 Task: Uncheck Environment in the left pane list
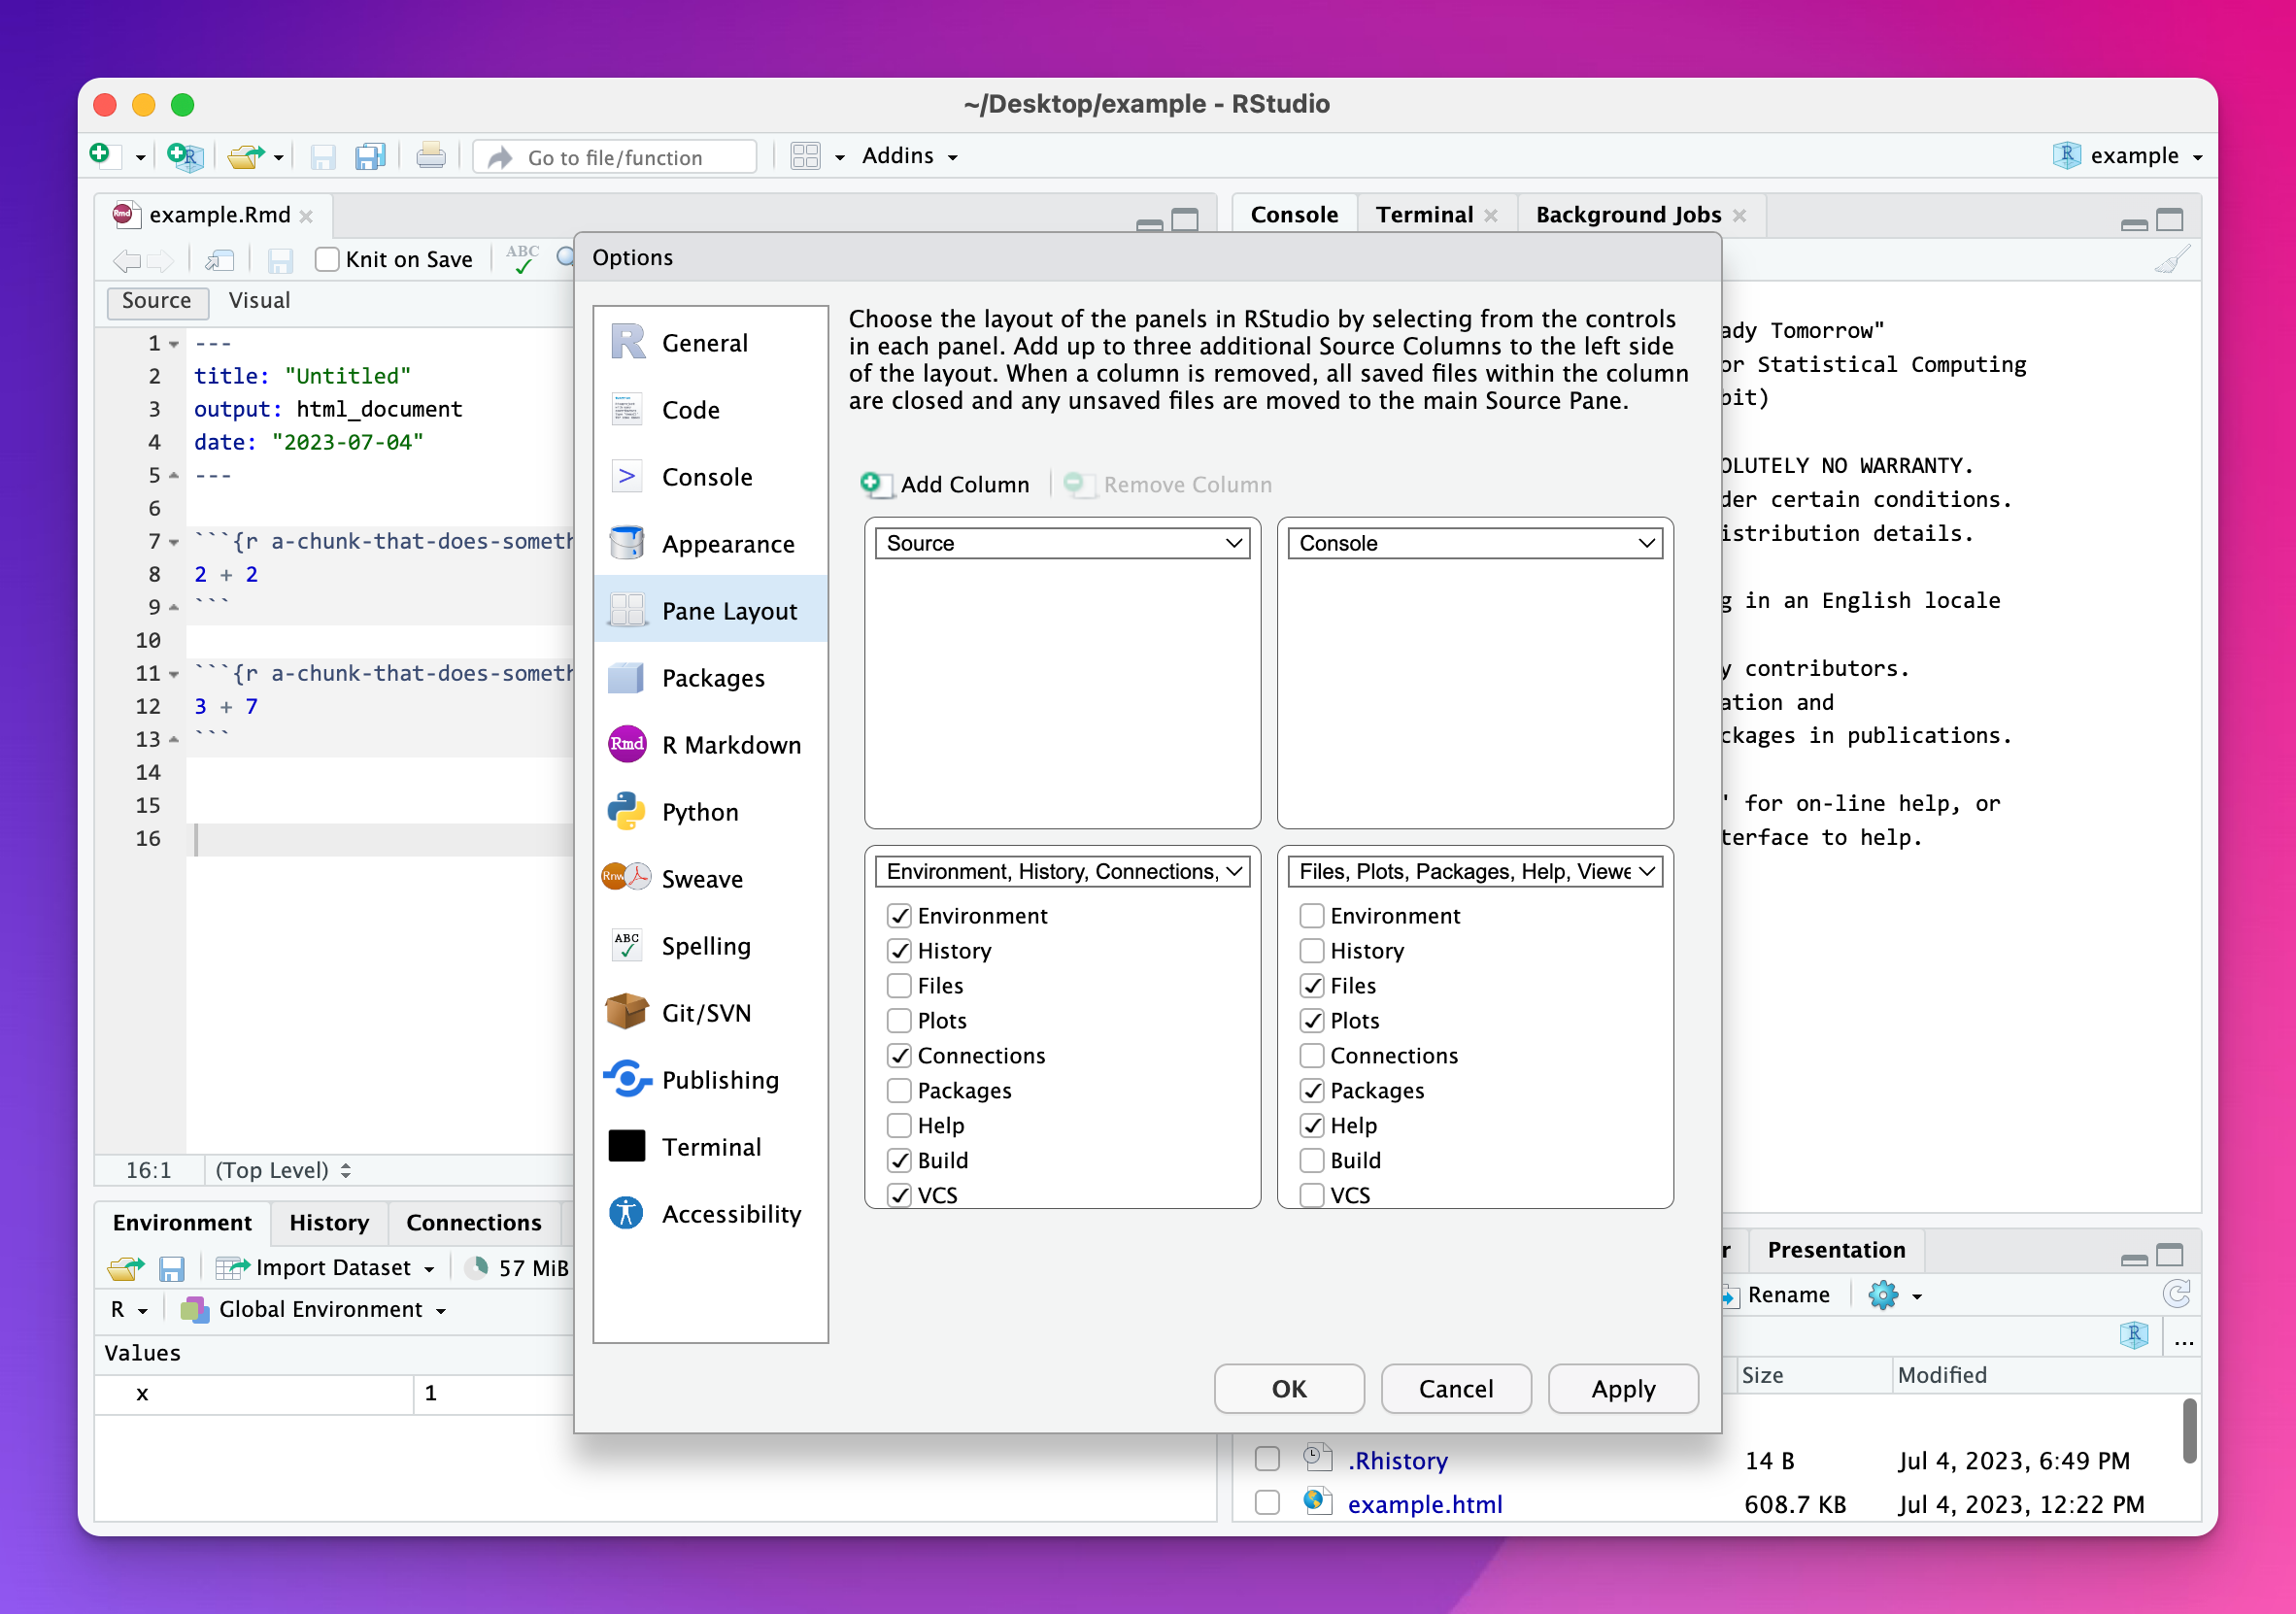900,916
